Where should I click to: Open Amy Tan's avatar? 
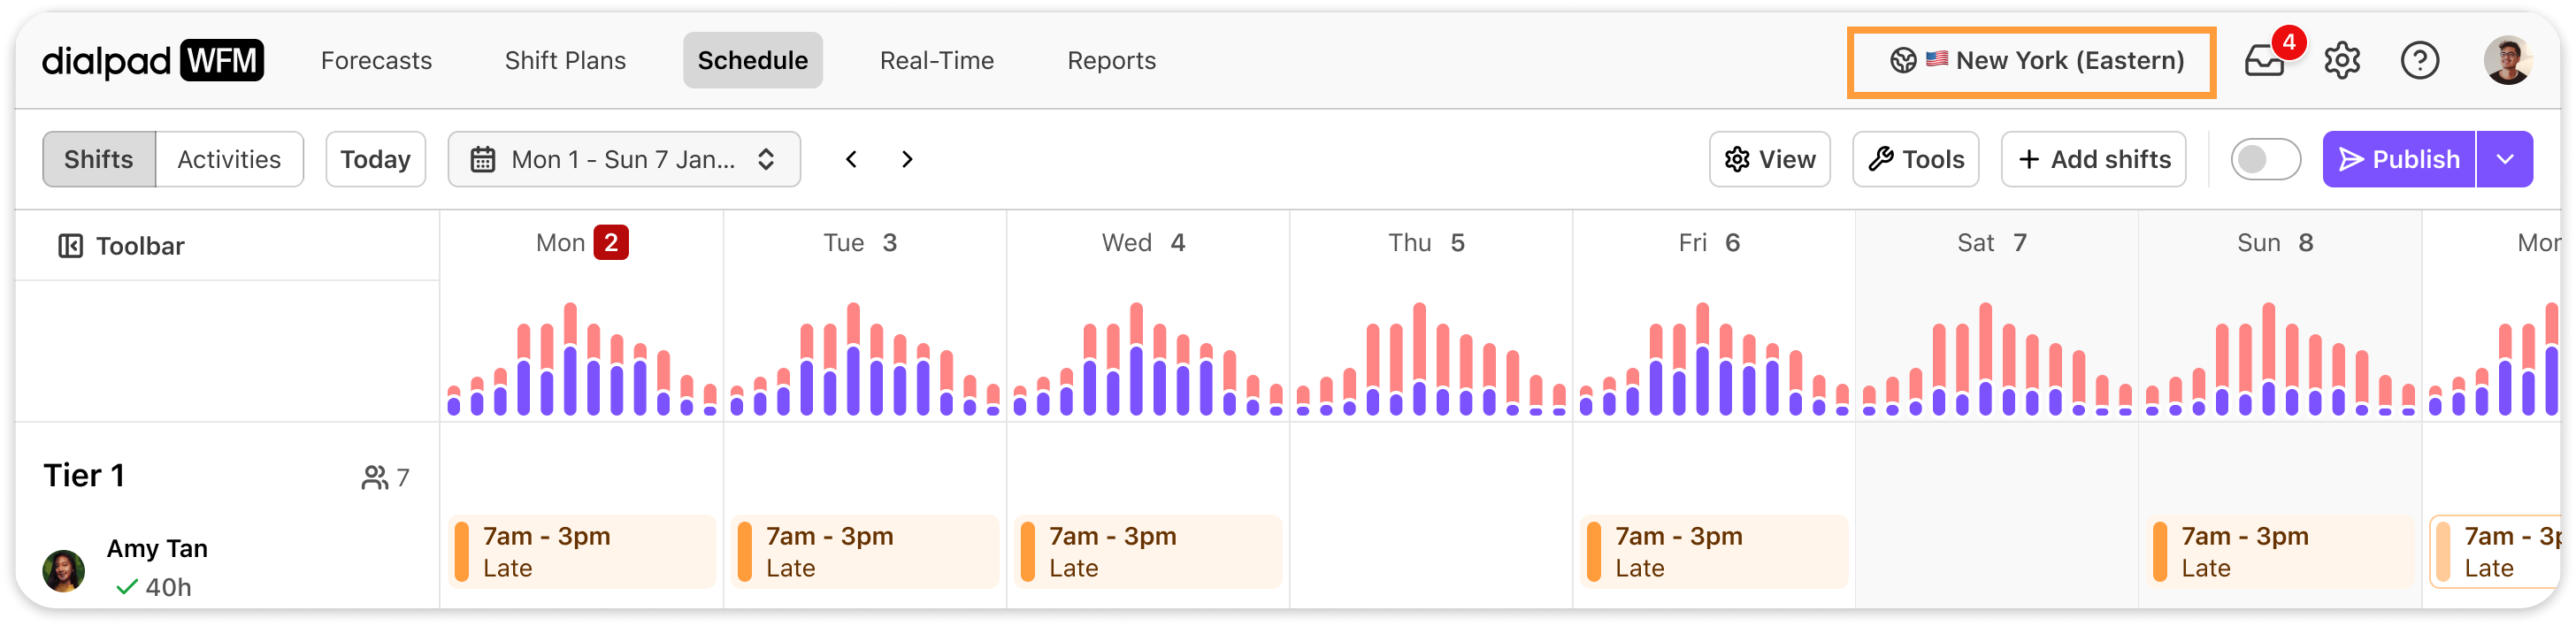(x=63, y=569)
